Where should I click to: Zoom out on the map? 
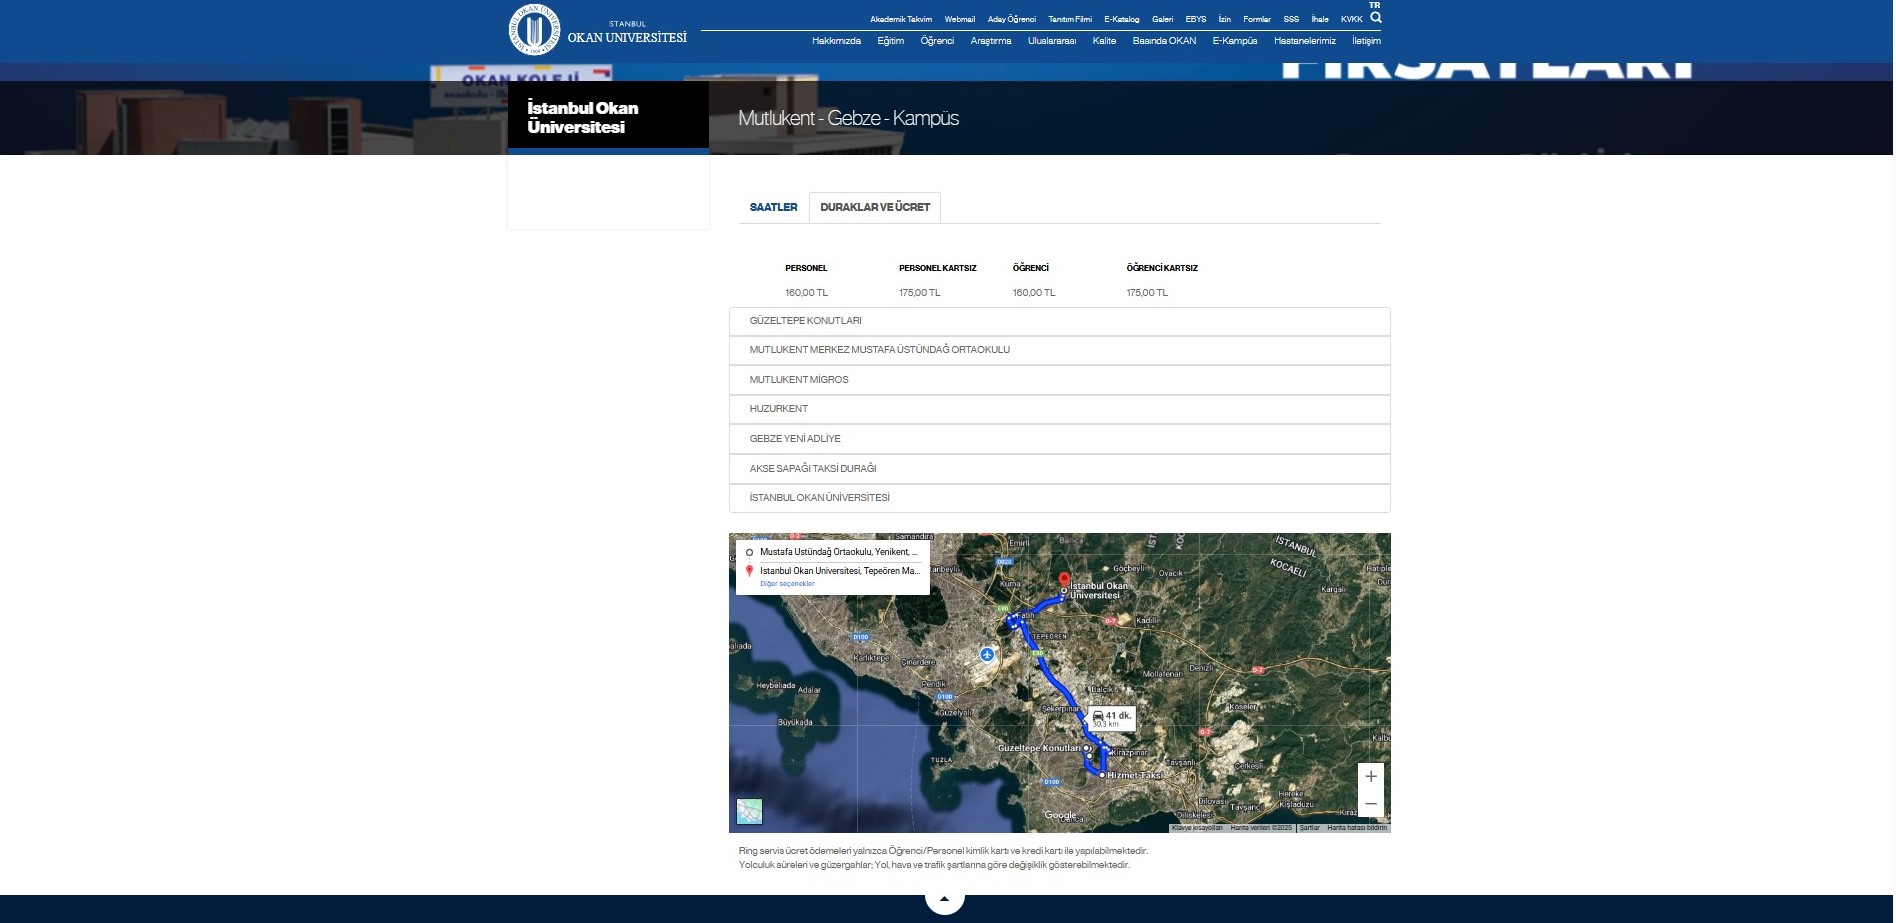1371,803
